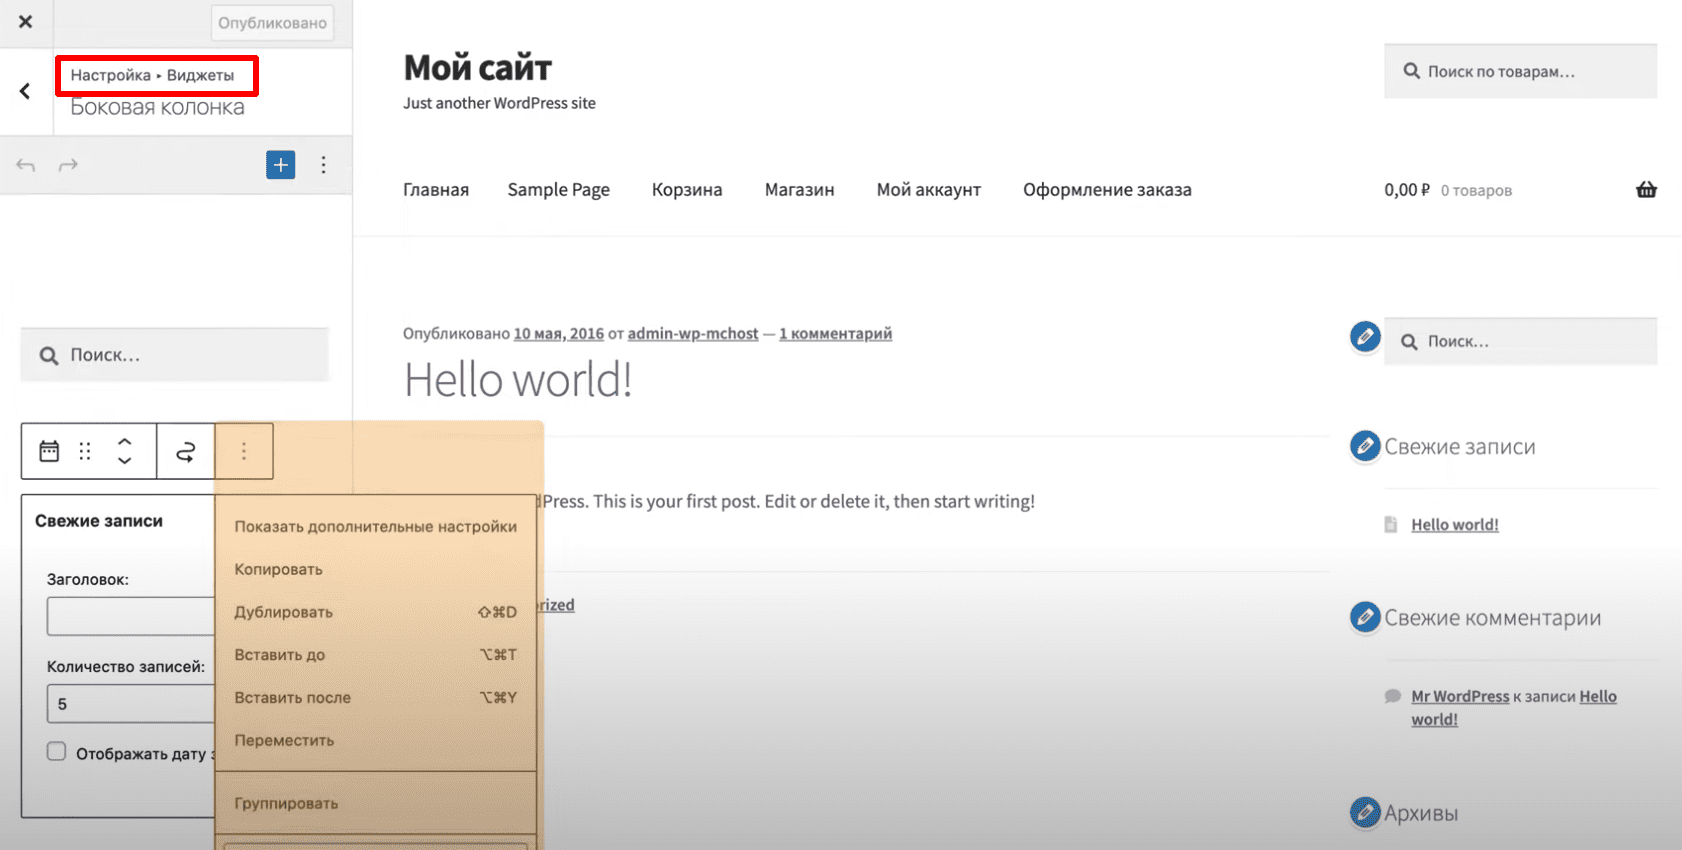The image size is (1682, 850).
Task: Click the Just another WordPress site tagline
Action: (499, 103)
